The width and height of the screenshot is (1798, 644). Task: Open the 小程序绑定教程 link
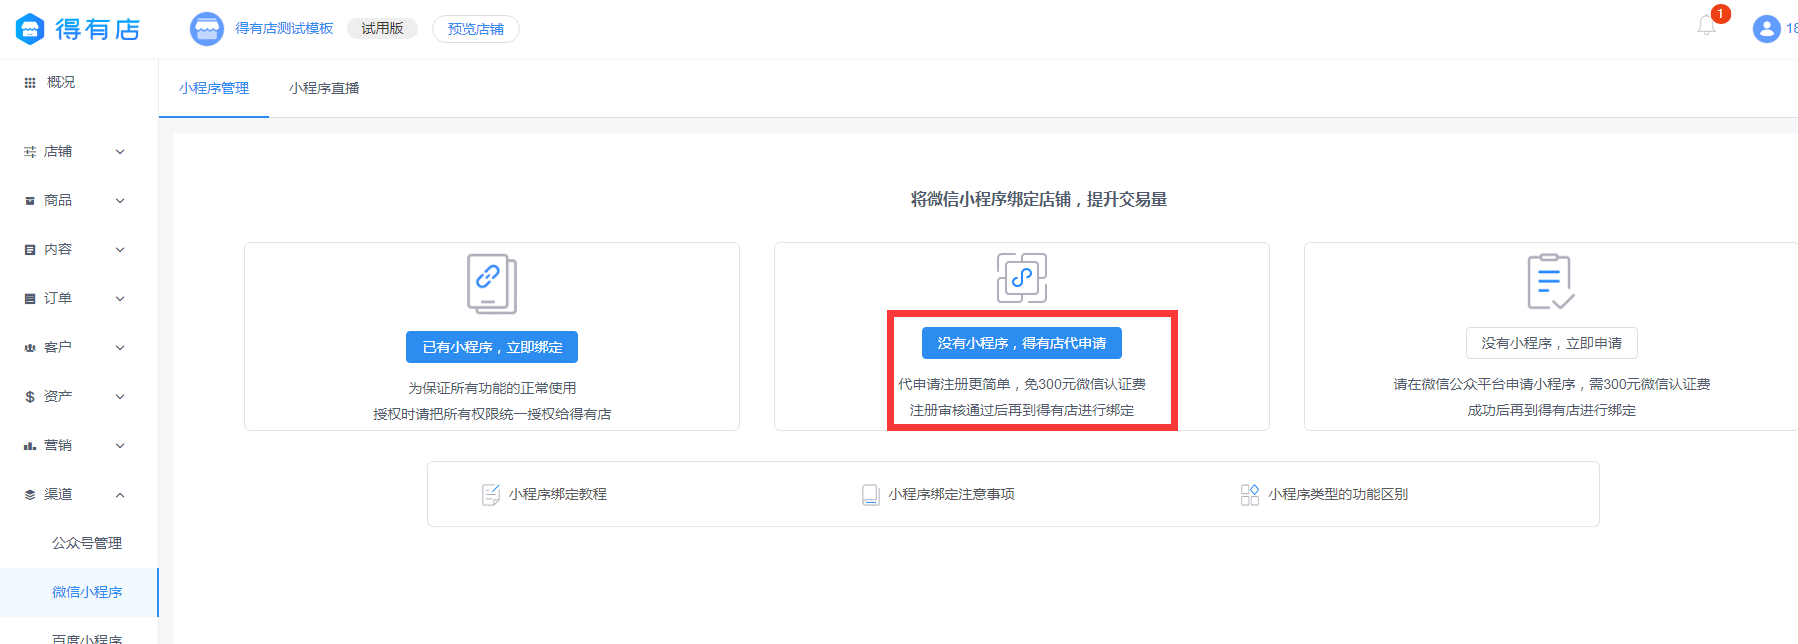tap(558, 494)
